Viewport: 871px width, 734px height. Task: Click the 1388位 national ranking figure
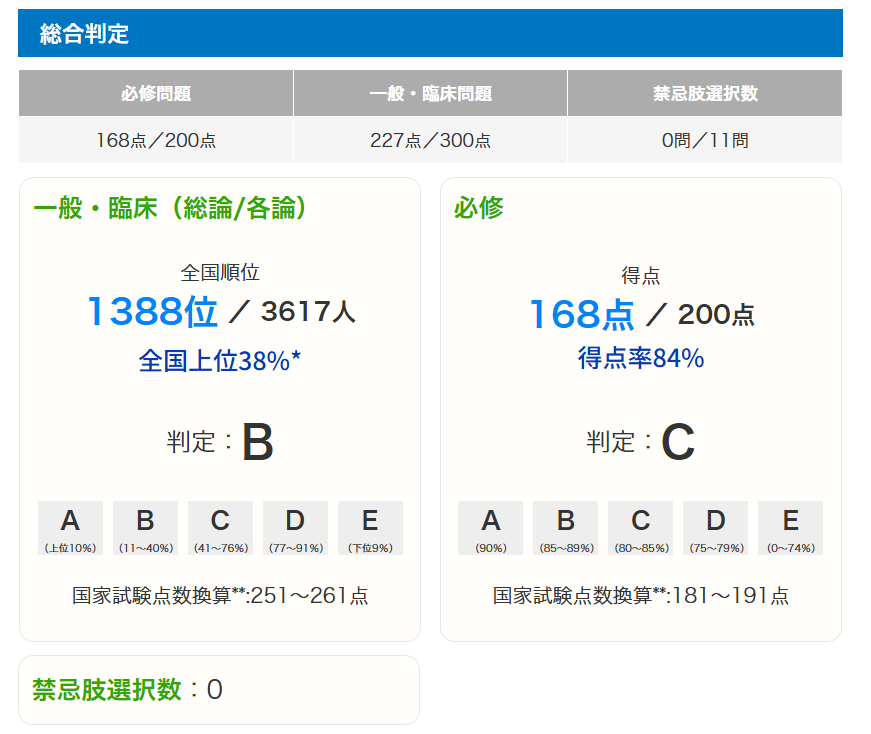click(x=152, y=312)
